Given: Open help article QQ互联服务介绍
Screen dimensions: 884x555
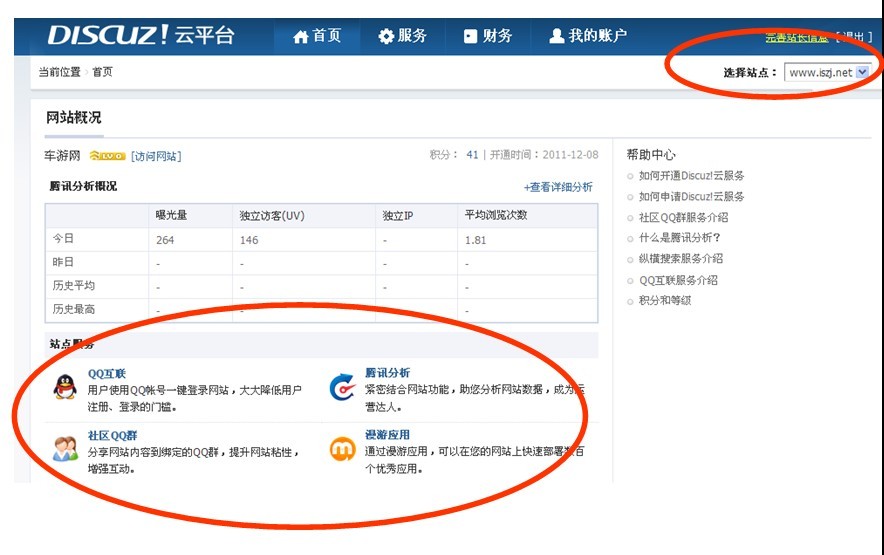Looking at the screenshot, I should coord(678,280).
